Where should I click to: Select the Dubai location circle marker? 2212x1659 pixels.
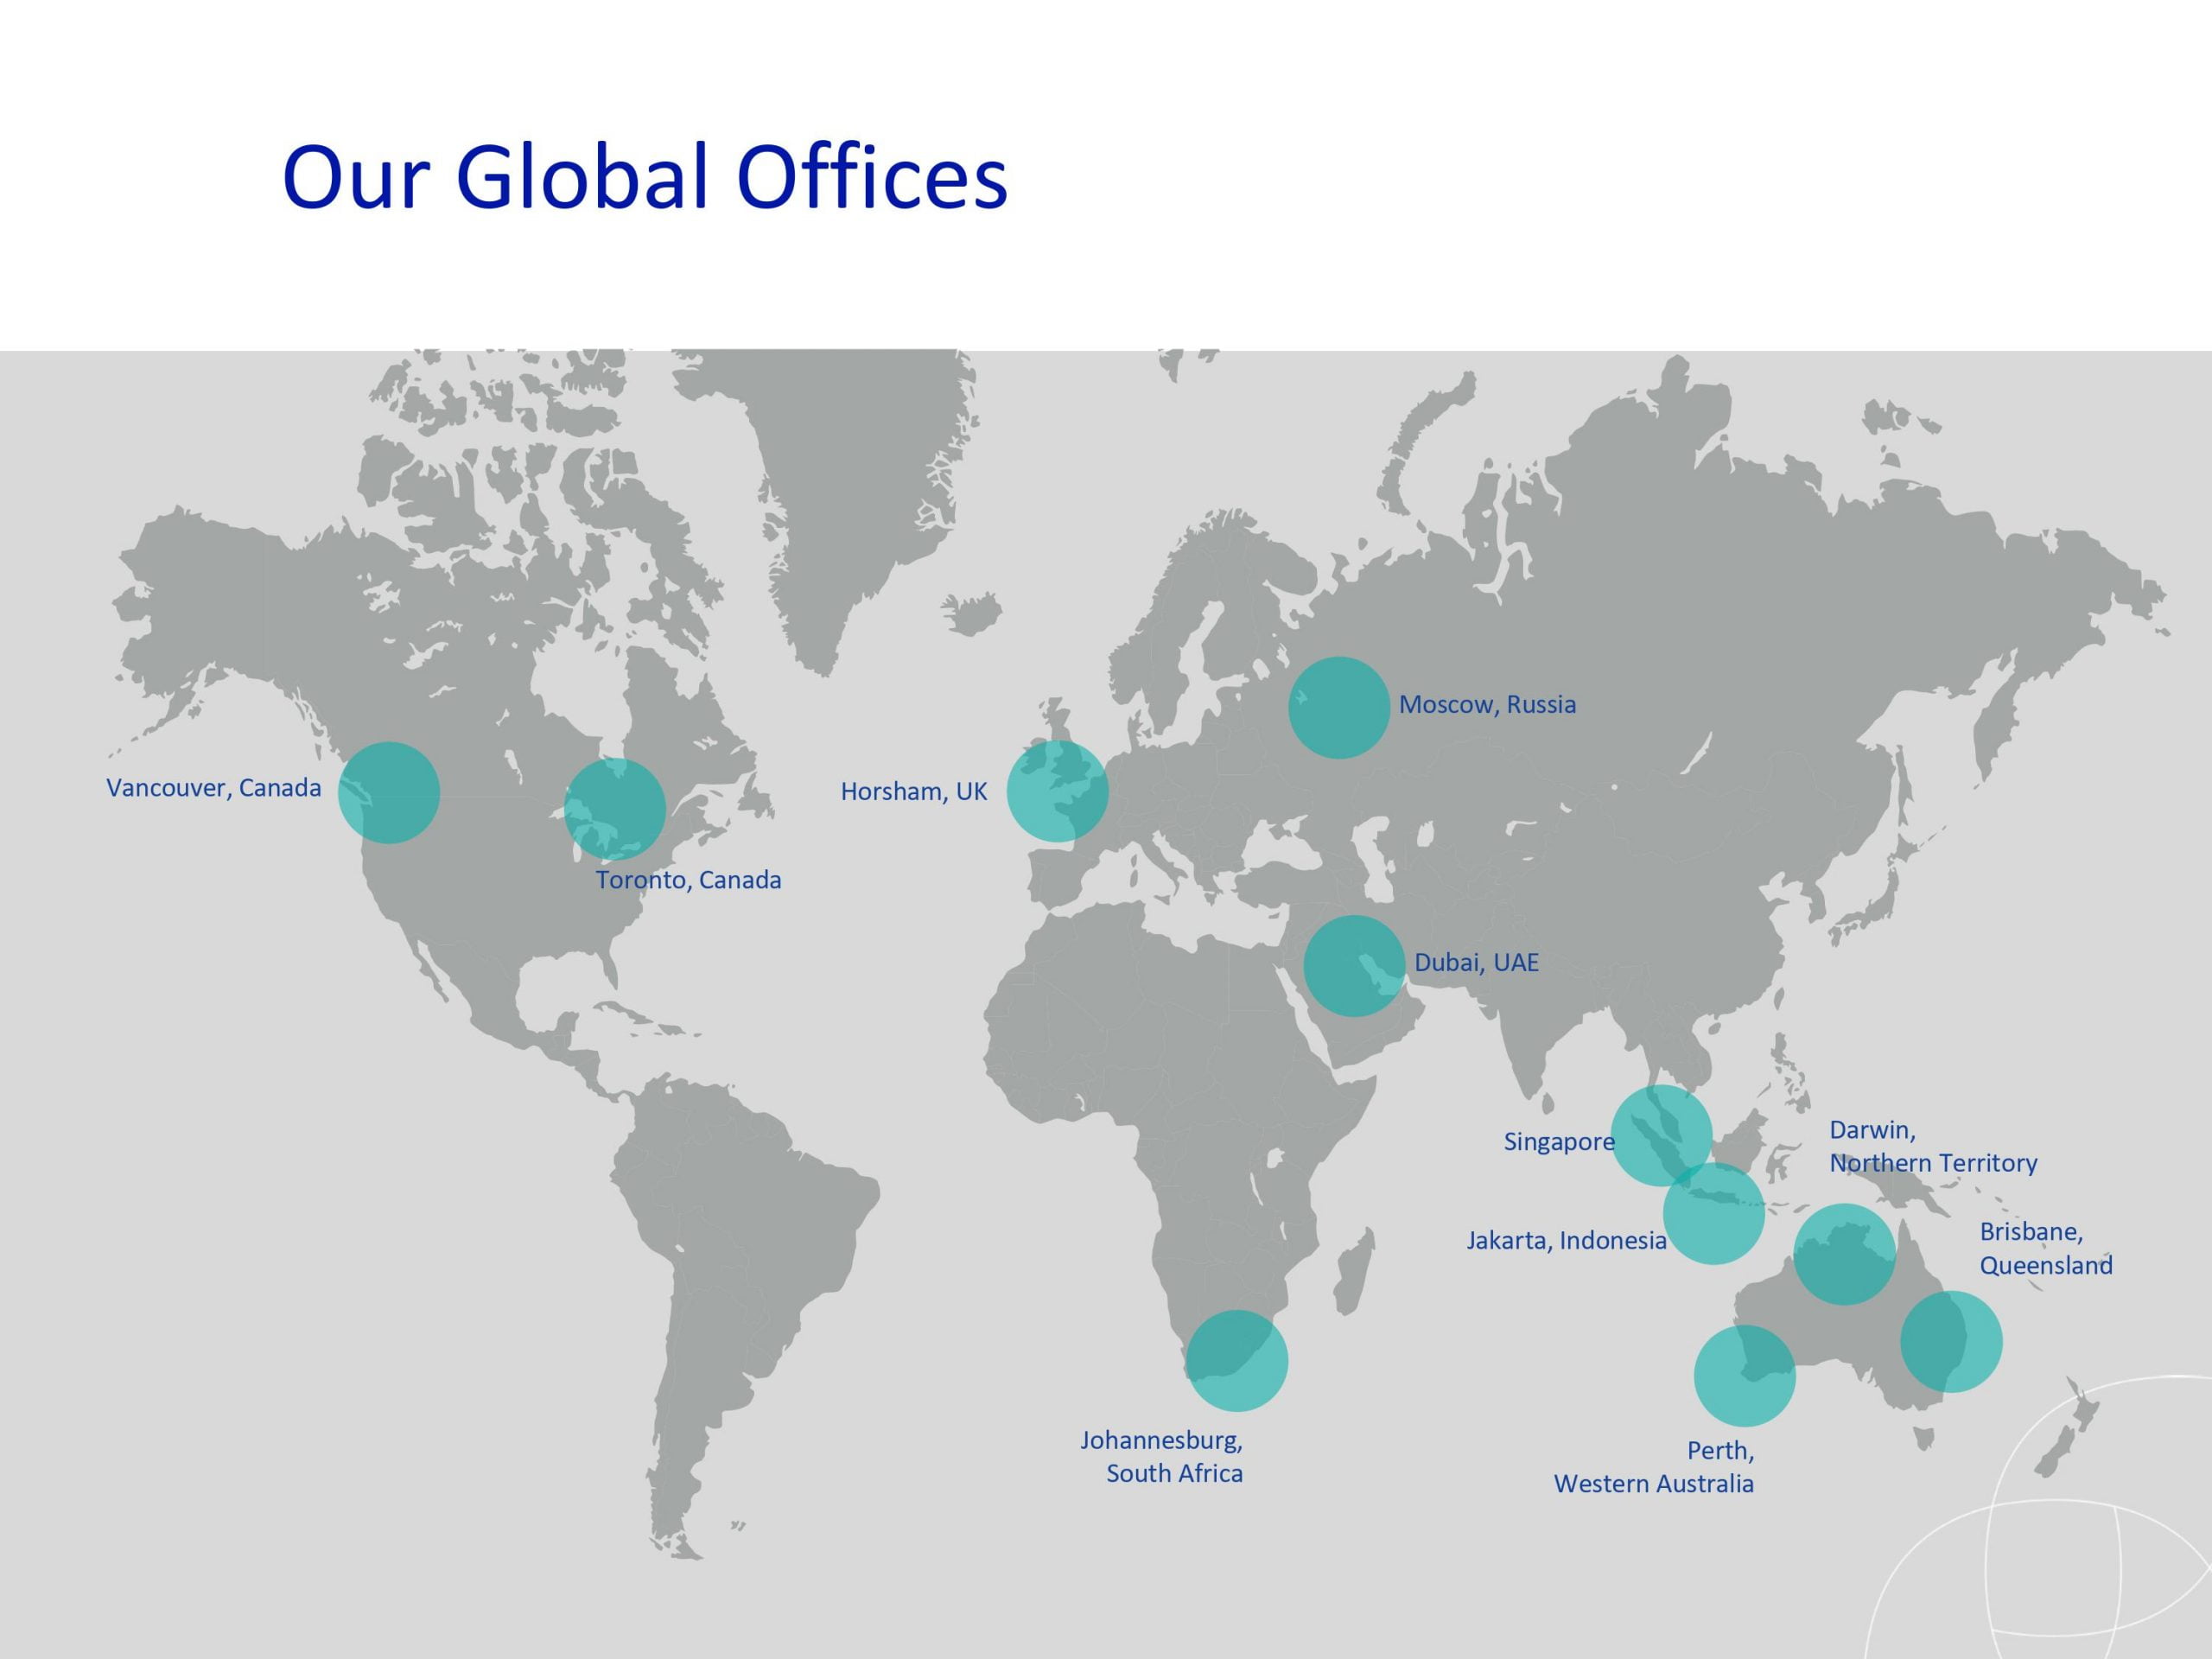tap(1354, 966)
